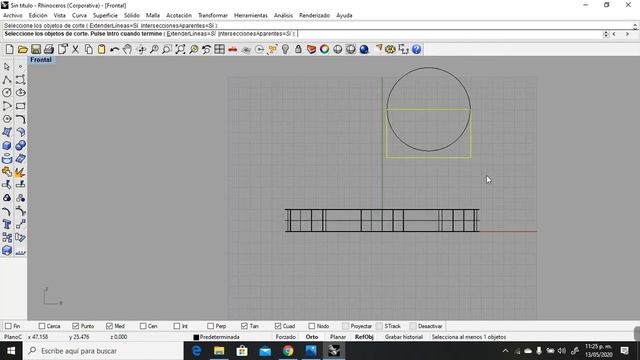The height and width of the screenshot is (360, 640).
Task: Open the Superficie menu
Action: point(105,16)
